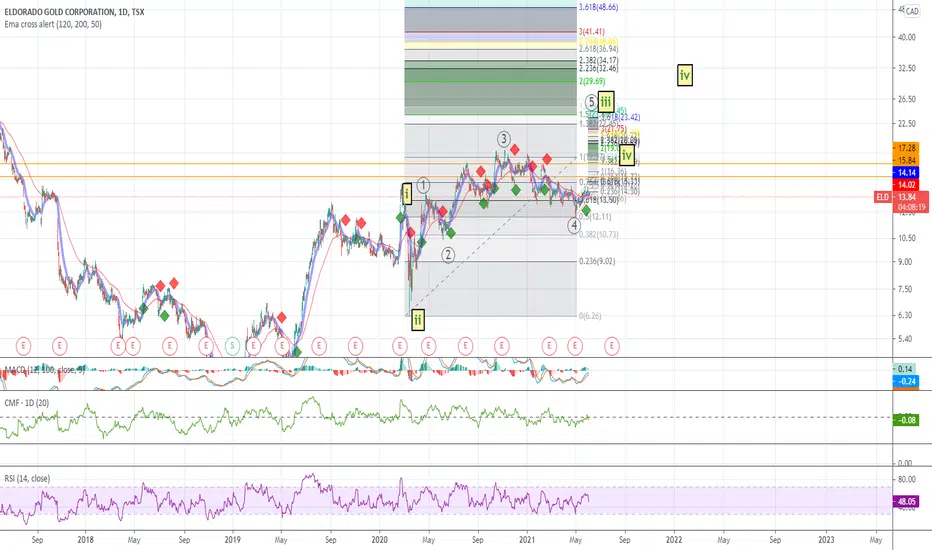
Task: Click the 48.05 RSI value label
Action: coord(905,501)
